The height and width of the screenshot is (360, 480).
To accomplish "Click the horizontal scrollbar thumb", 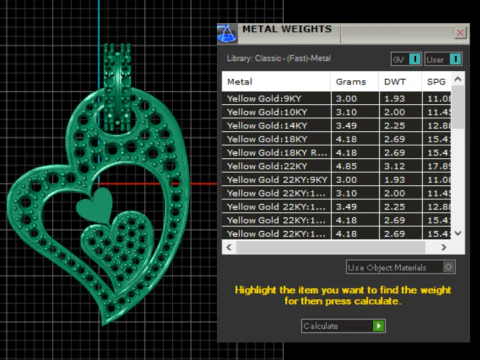I will [x=331, y=247].
